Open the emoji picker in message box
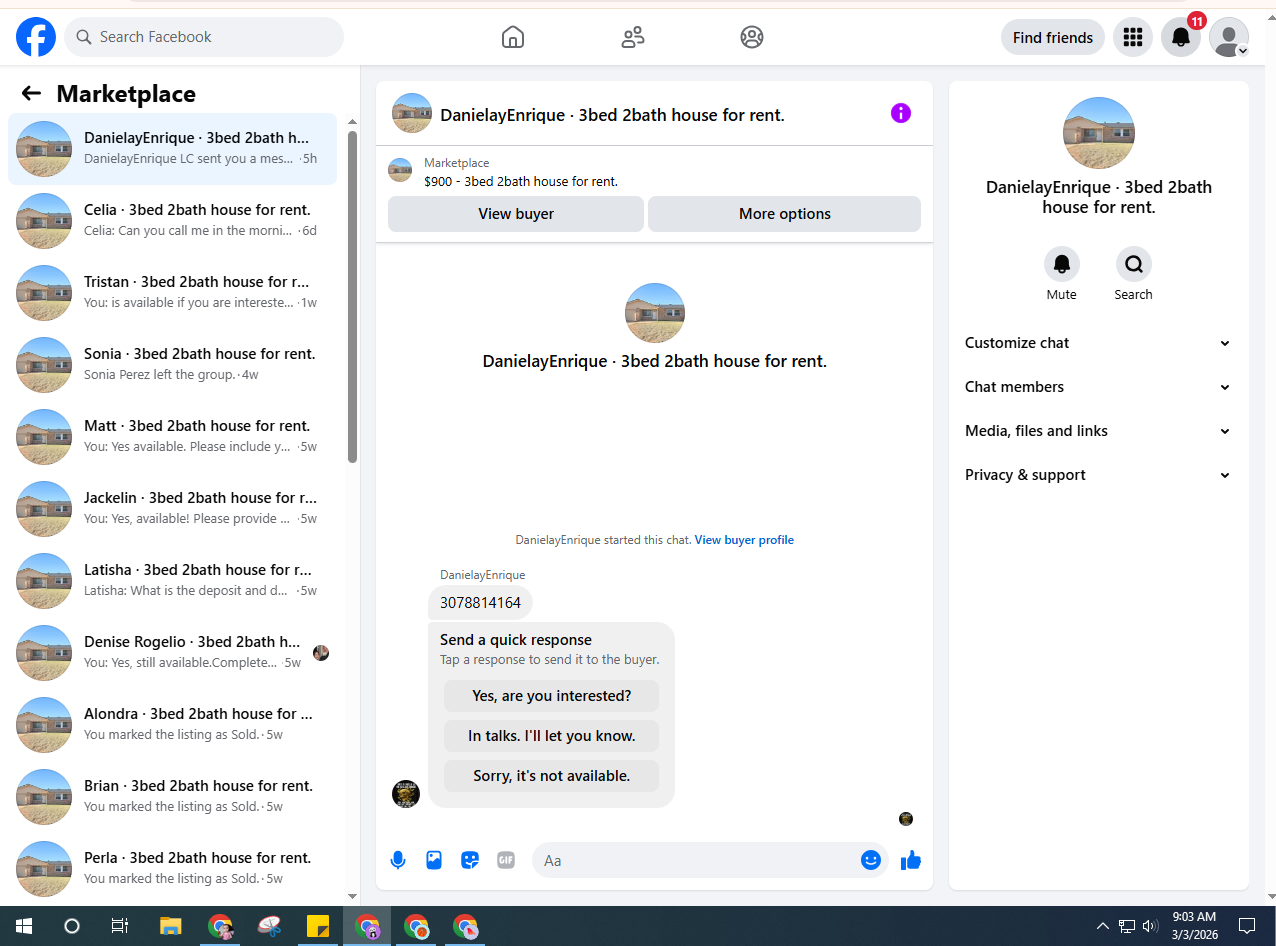This screenshot has width=1276, height=946. click(871, 860)
